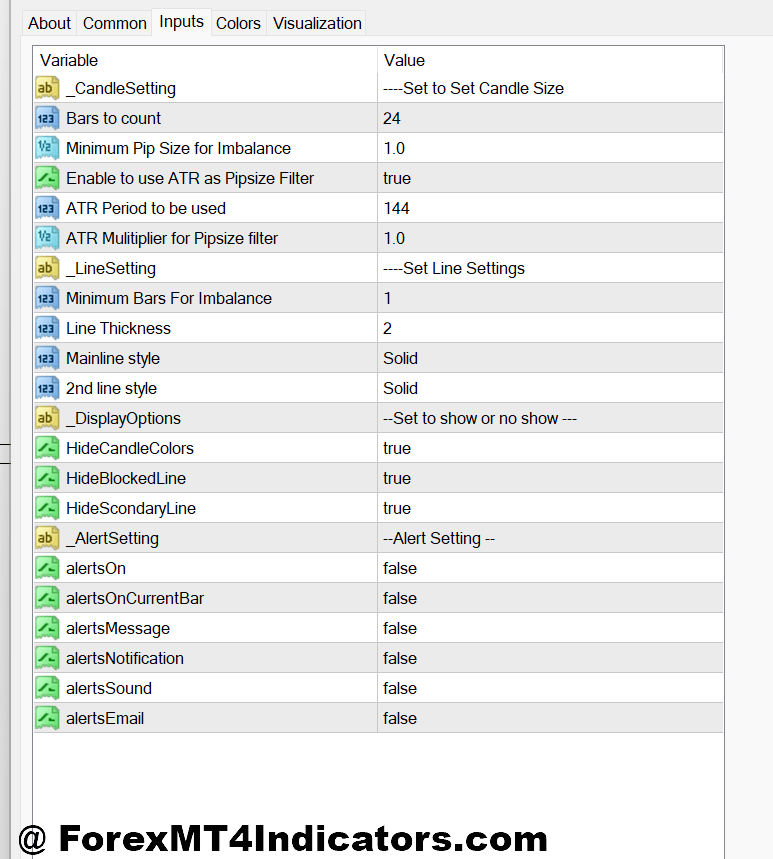Click the ½ icon for ATR Multiplier row
773x859 pixels.
pyautogui.click(x=47, y=238)
